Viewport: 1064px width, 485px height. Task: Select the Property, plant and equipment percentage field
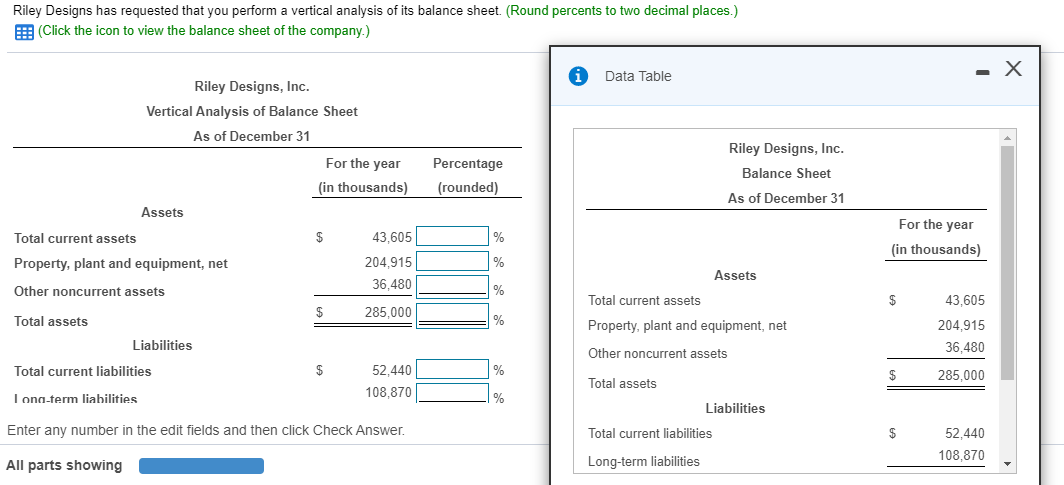(x=453, y=261)
